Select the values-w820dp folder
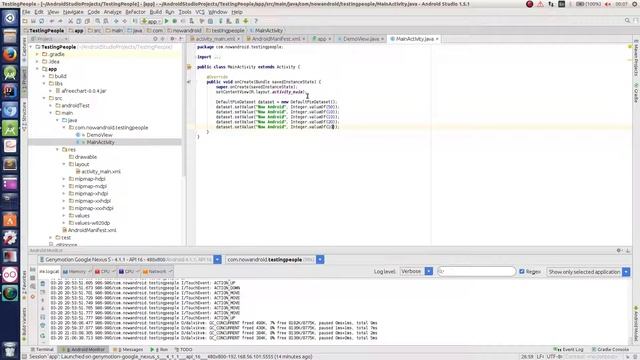640x360 pixels. (92, 223)
